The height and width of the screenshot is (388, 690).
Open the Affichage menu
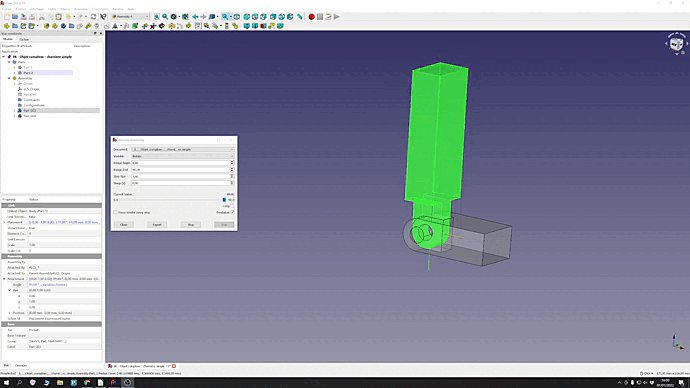pos(37,9)
